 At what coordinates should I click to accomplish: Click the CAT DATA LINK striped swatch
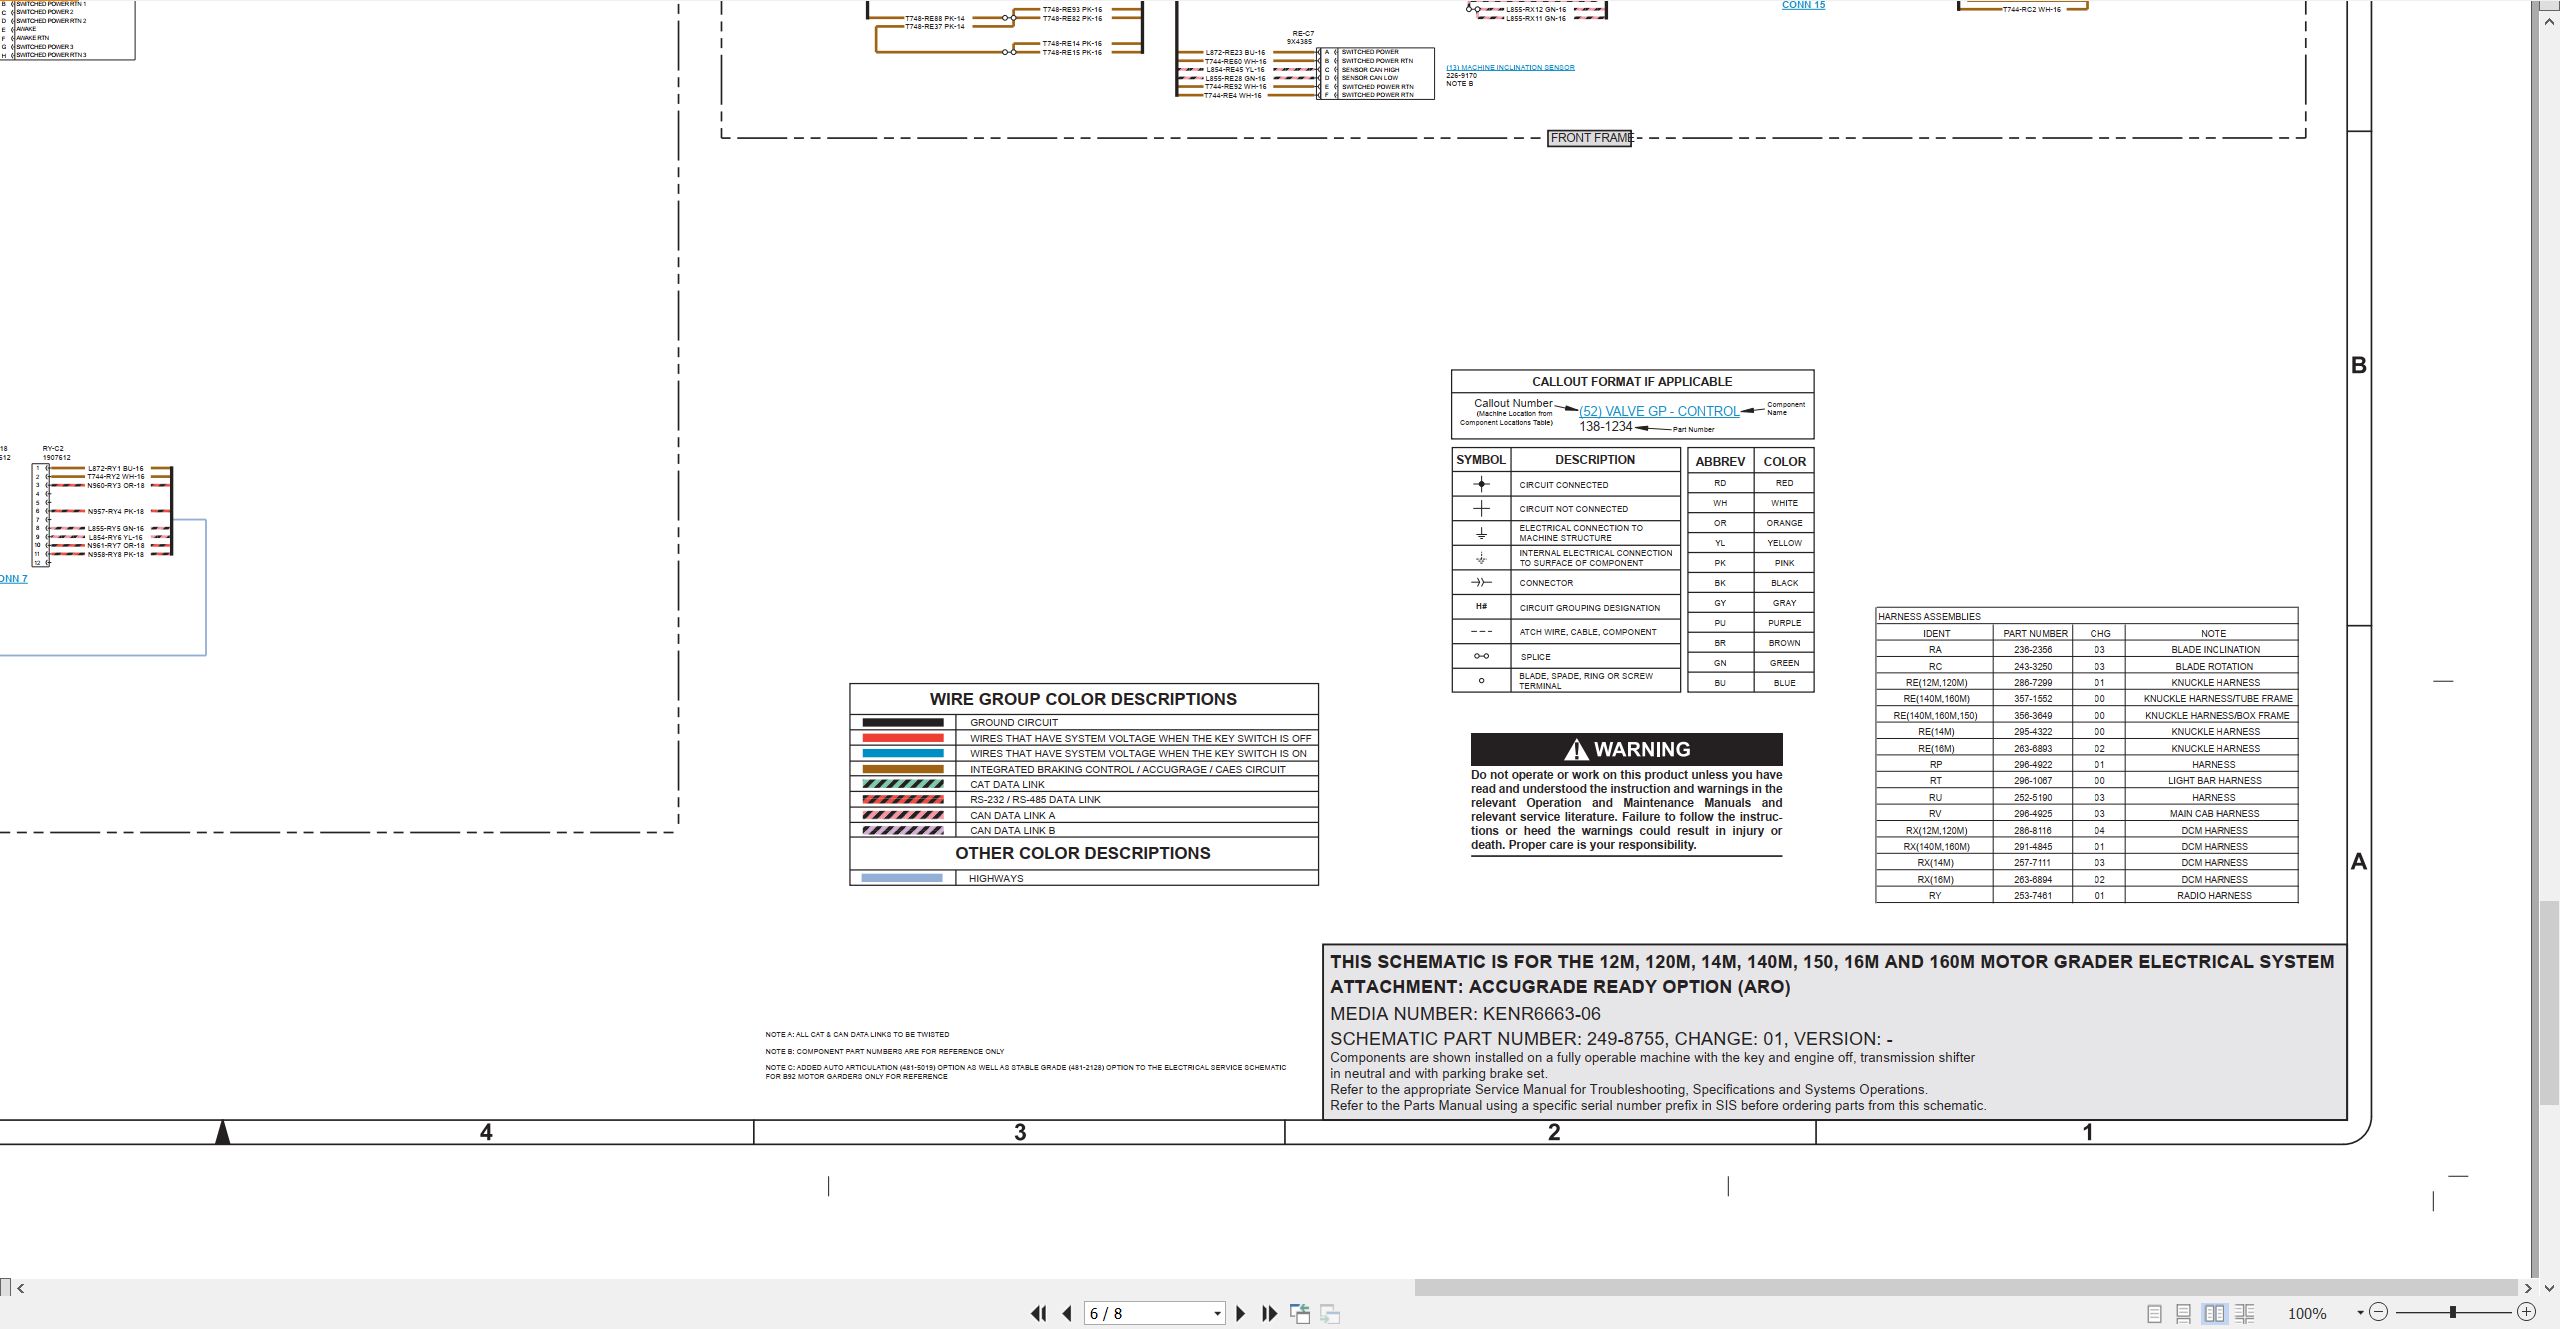(x=902, y=784)
